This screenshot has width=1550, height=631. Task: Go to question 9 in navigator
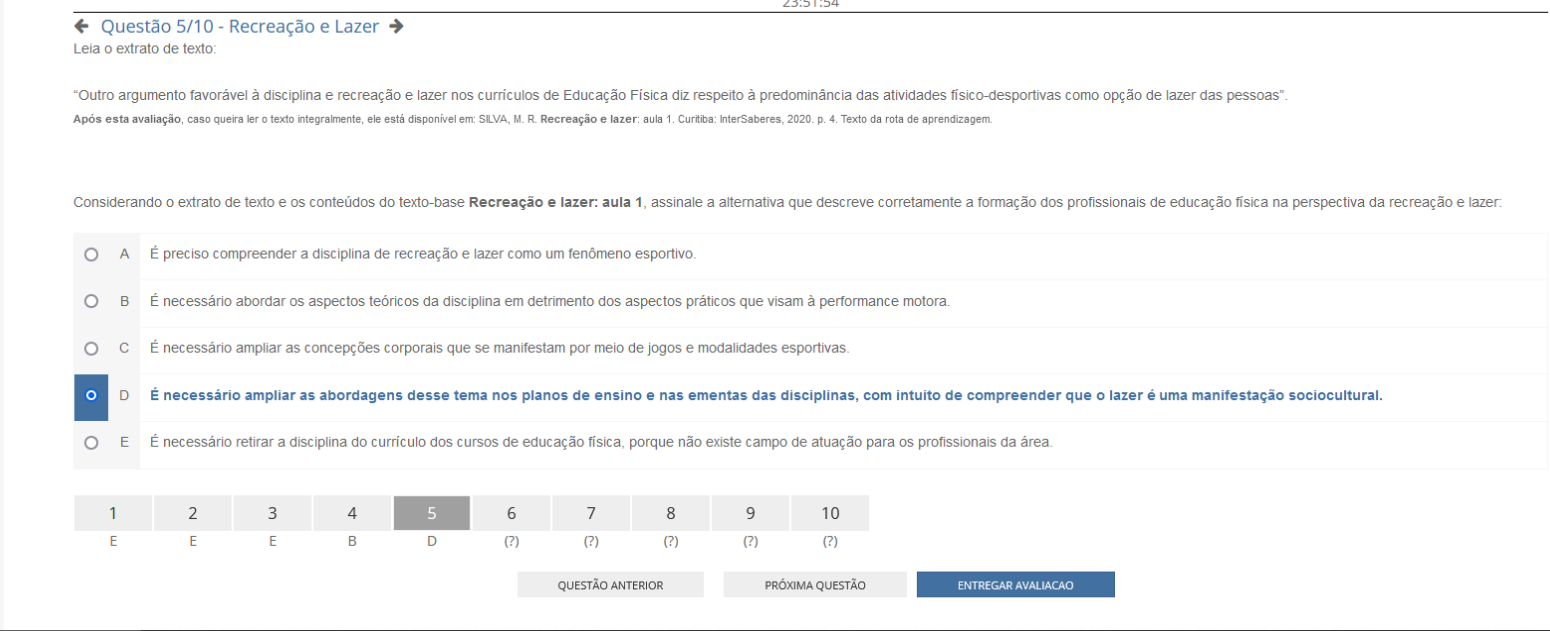click(x=750, y=513)
